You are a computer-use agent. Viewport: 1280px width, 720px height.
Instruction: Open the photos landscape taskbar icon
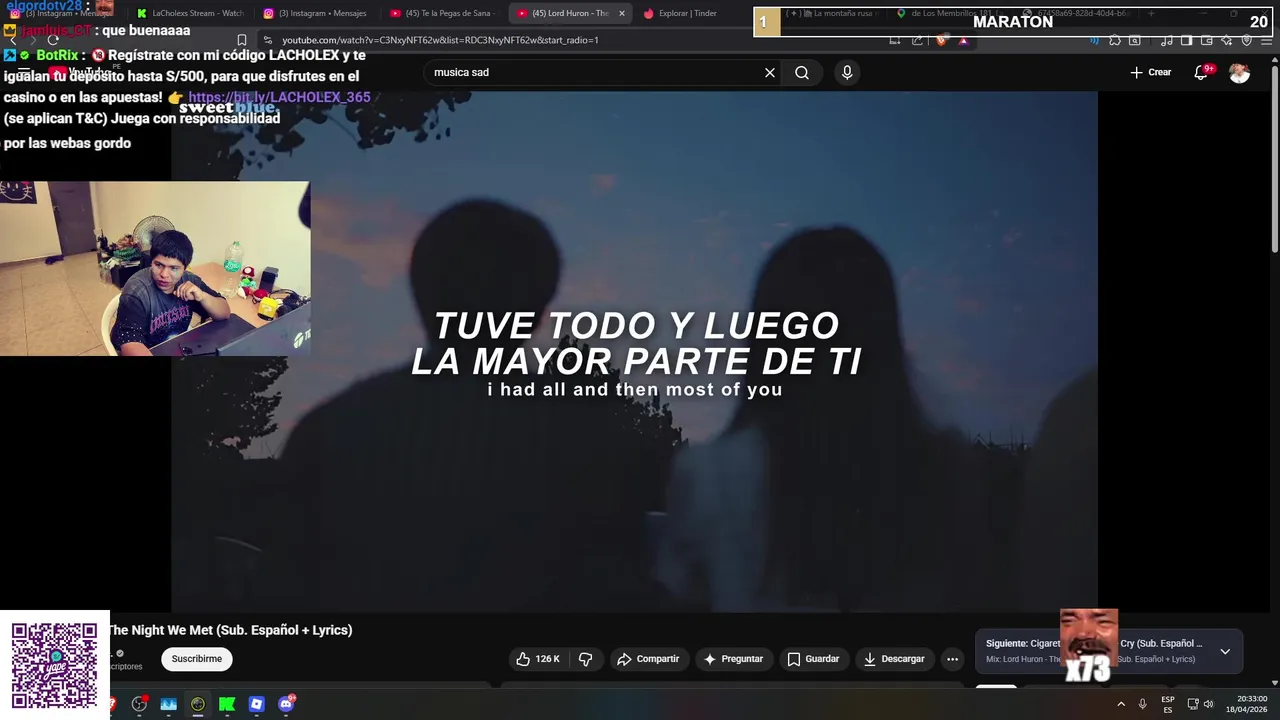tap(168, 704)
